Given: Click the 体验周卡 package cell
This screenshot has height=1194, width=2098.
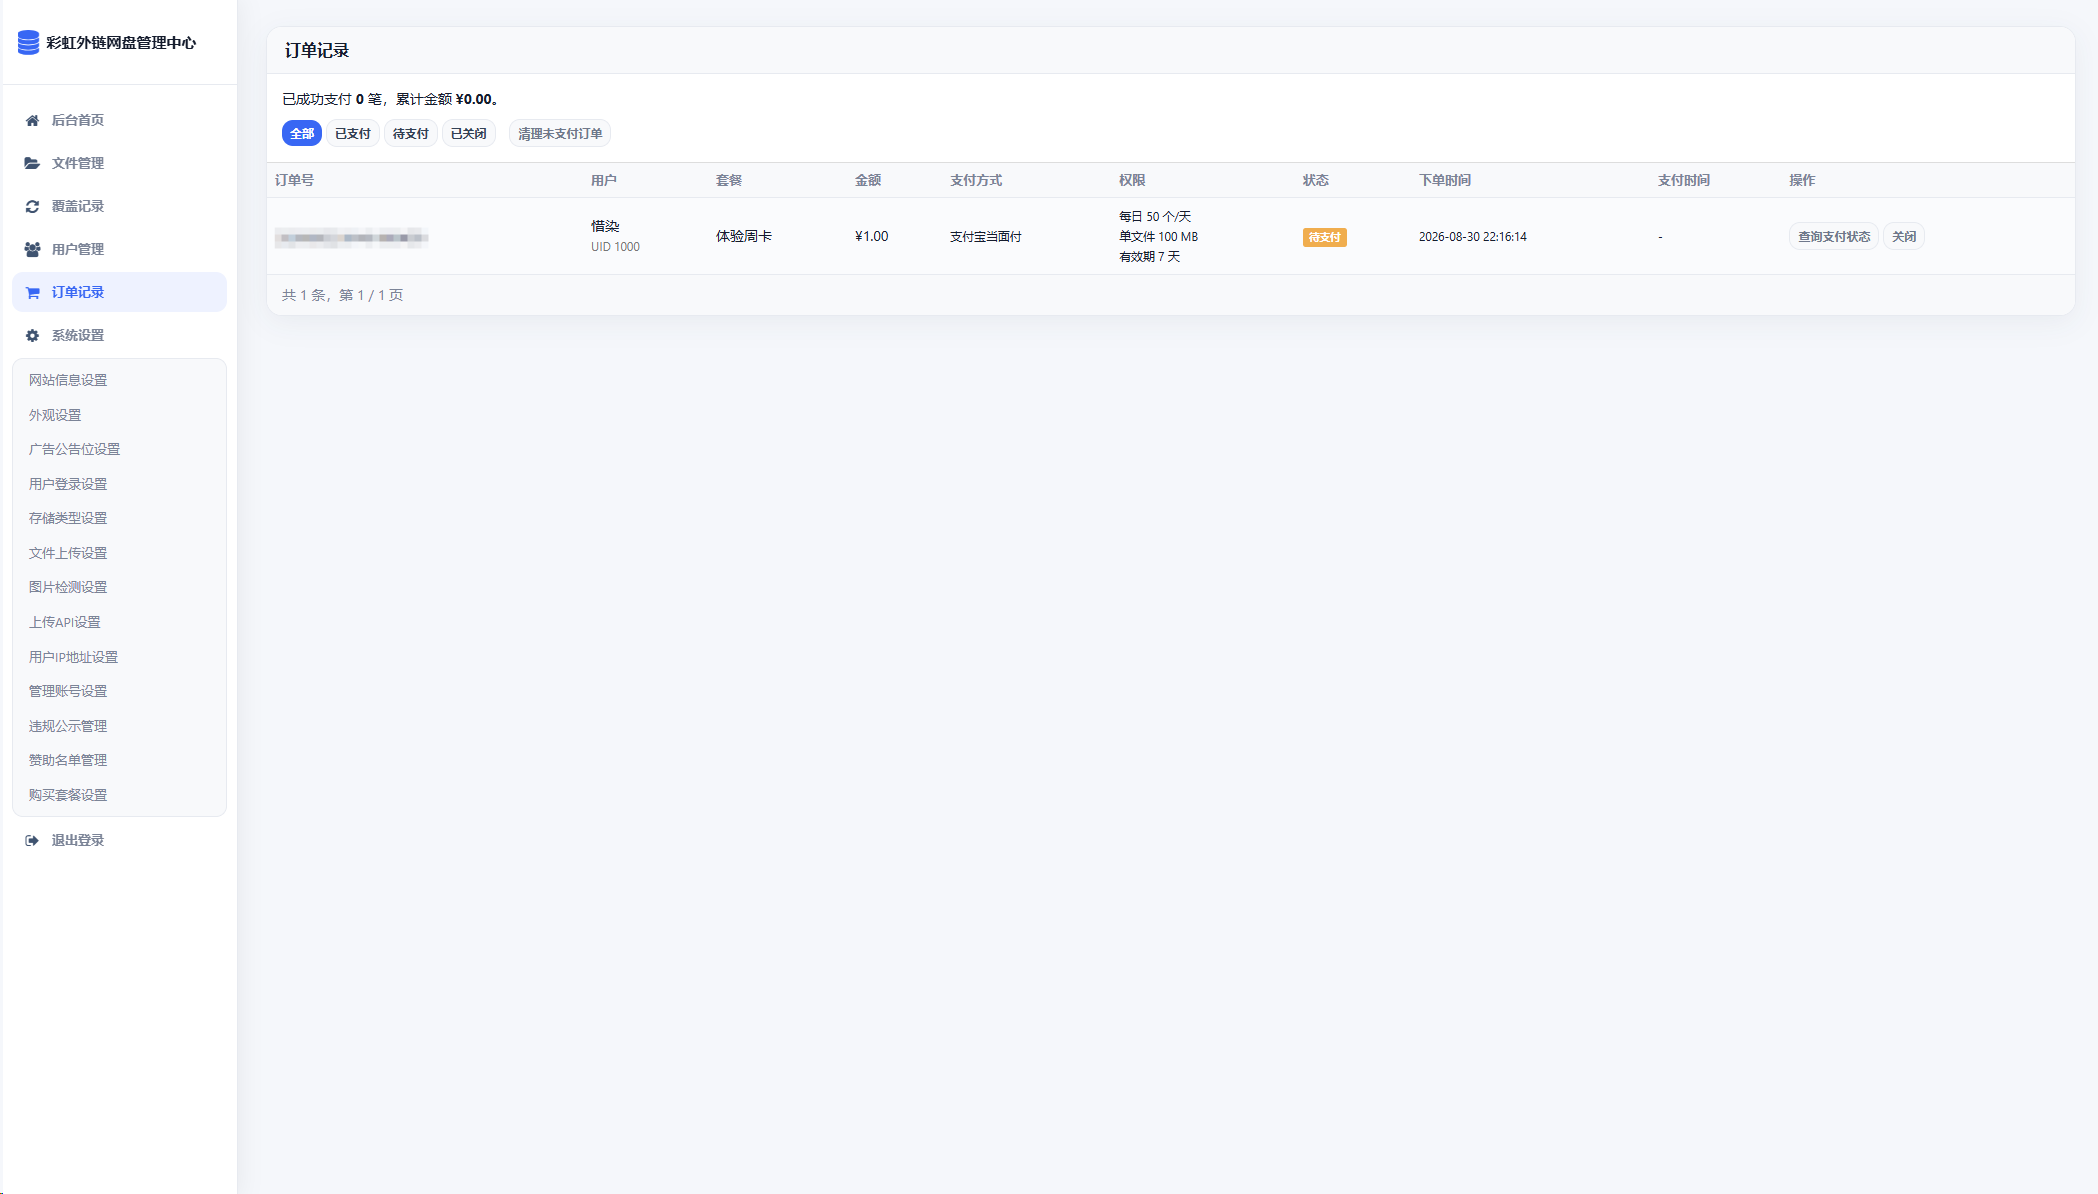Looking at the screenshot, I should click(744, 236).
